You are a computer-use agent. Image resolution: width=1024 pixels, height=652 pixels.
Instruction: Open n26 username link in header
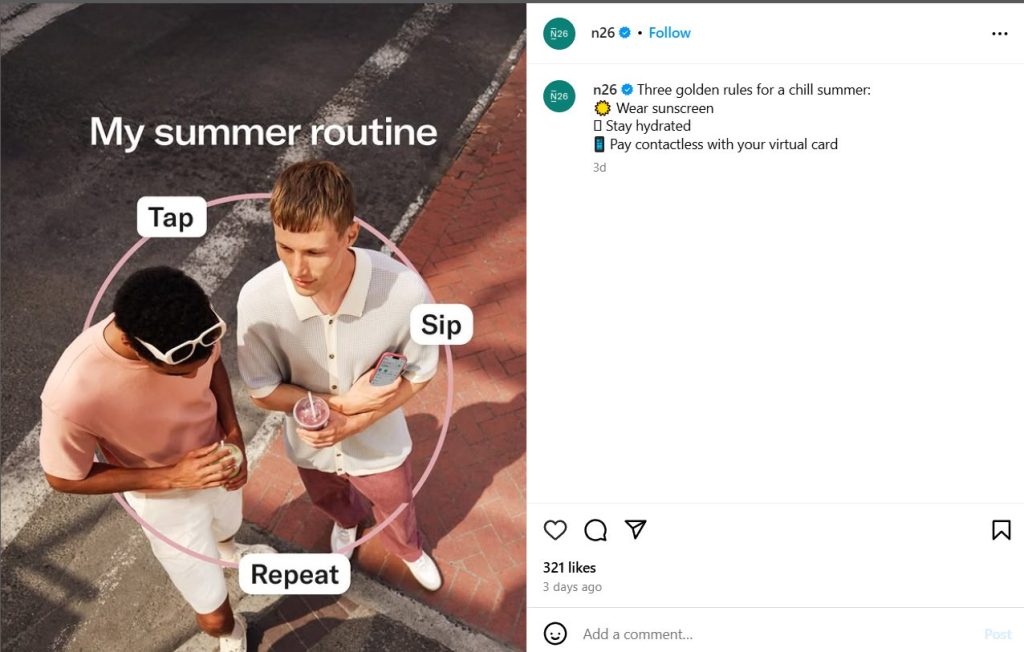tap(603, 33)
